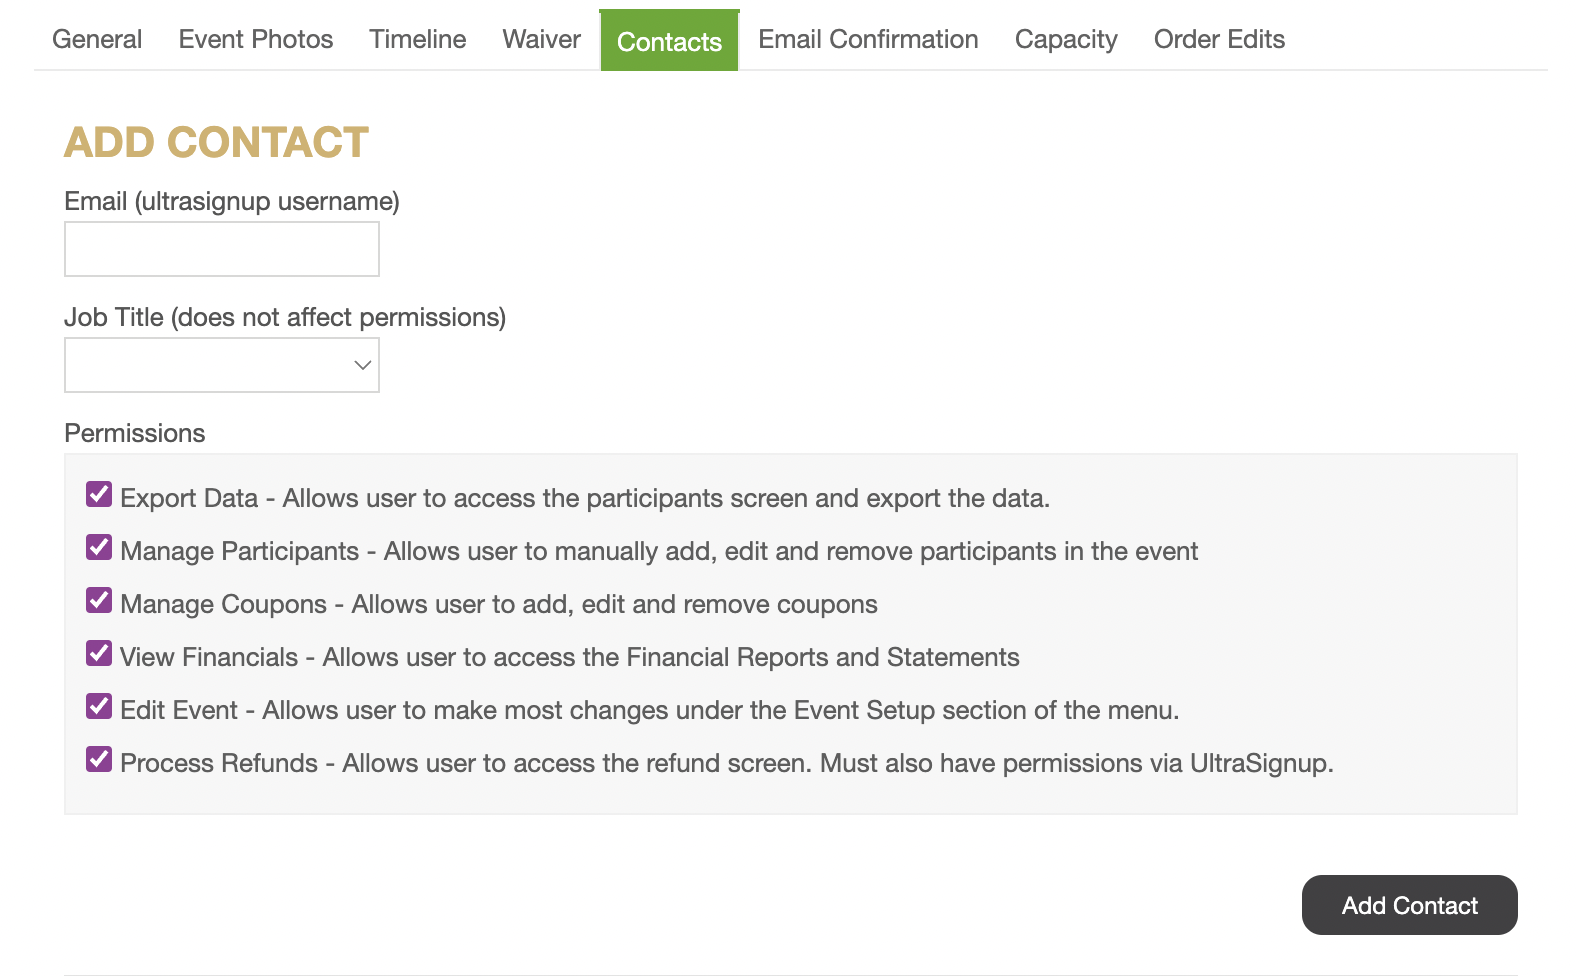This screenshot has height=976, width=1576.
Task: Uncheck the View Financials checkbox
Action: tap(99, 653)
